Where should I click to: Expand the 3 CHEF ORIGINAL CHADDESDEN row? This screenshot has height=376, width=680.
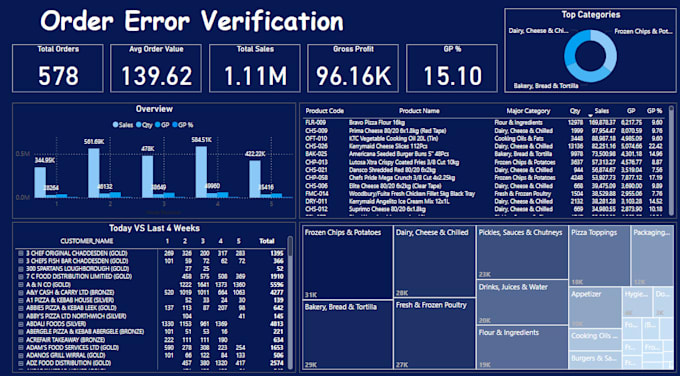pyautogui.click(x=20, y=253)
